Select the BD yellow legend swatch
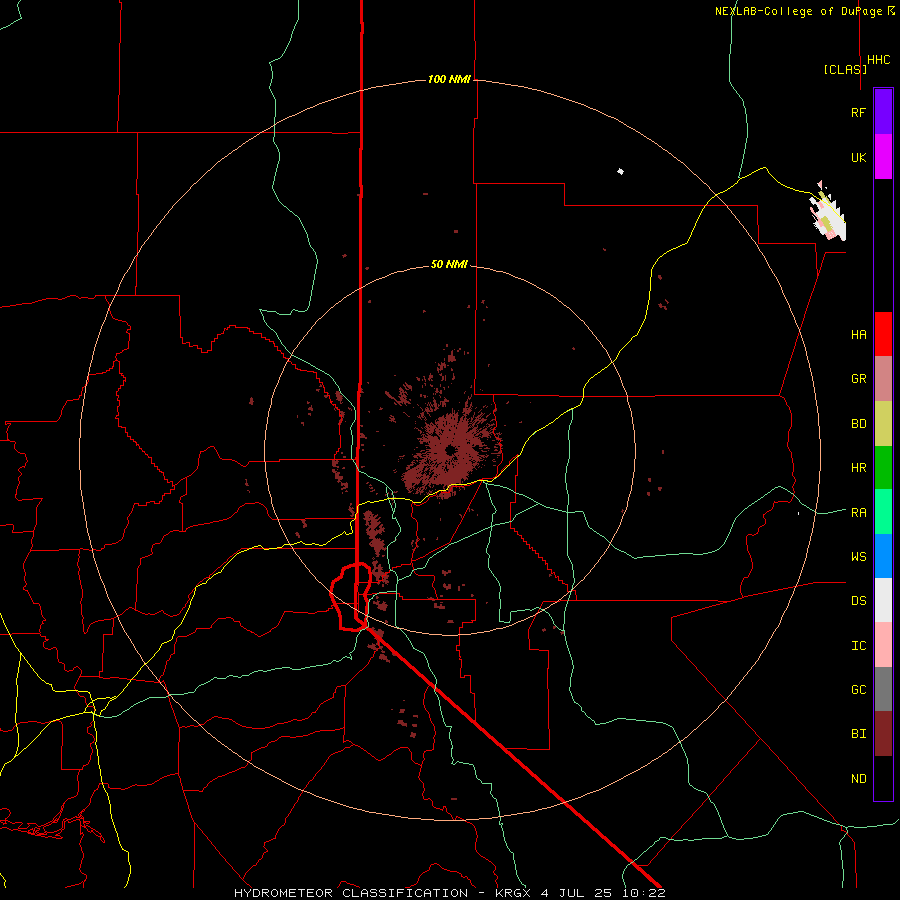The width and height of the screenshot is (900, 900). tap(883, 423)
